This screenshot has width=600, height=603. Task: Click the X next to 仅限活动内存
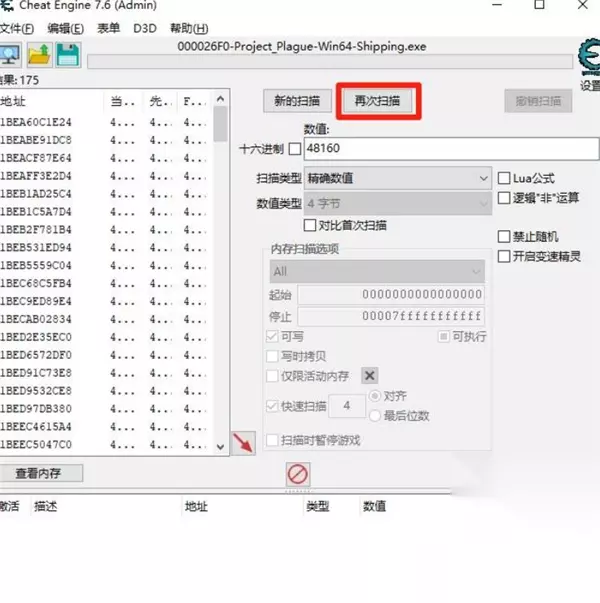(x=370, y=375)
